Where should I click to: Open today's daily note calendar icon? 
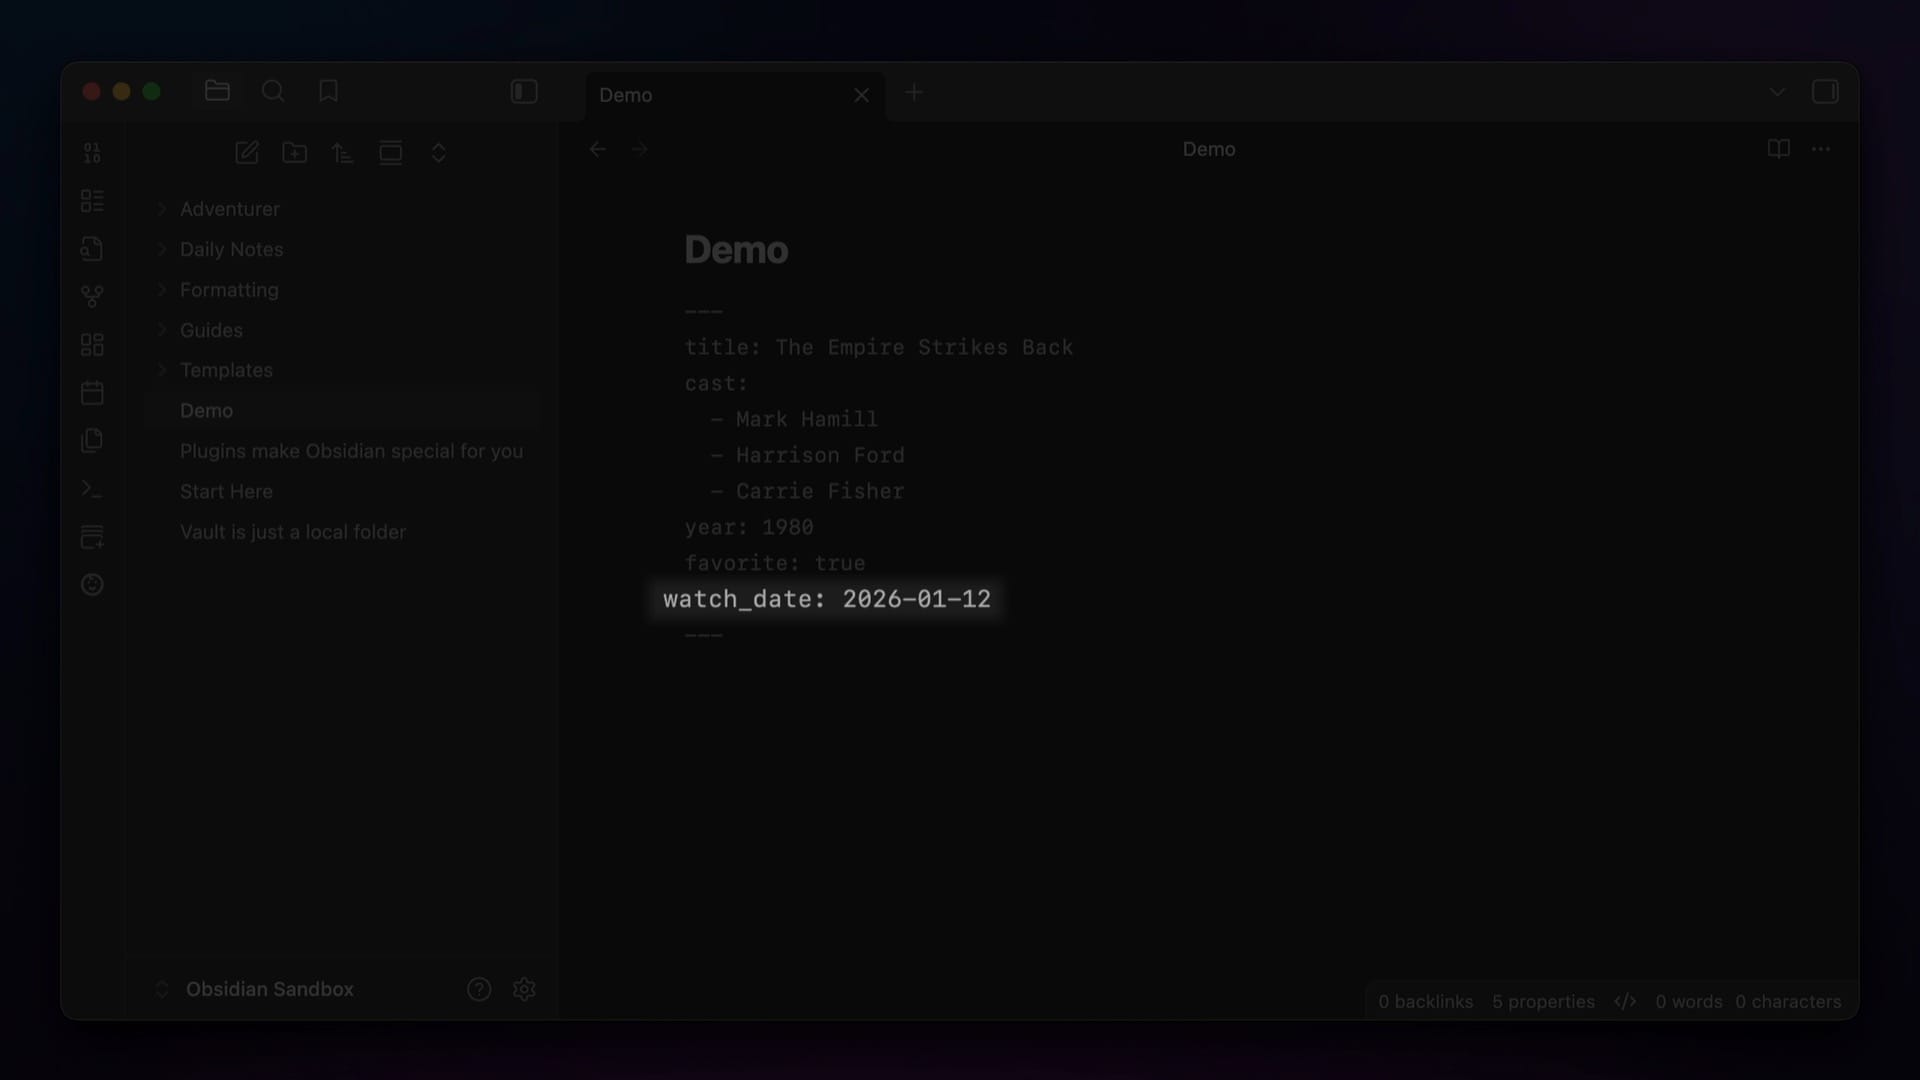[x=92, y=393]
